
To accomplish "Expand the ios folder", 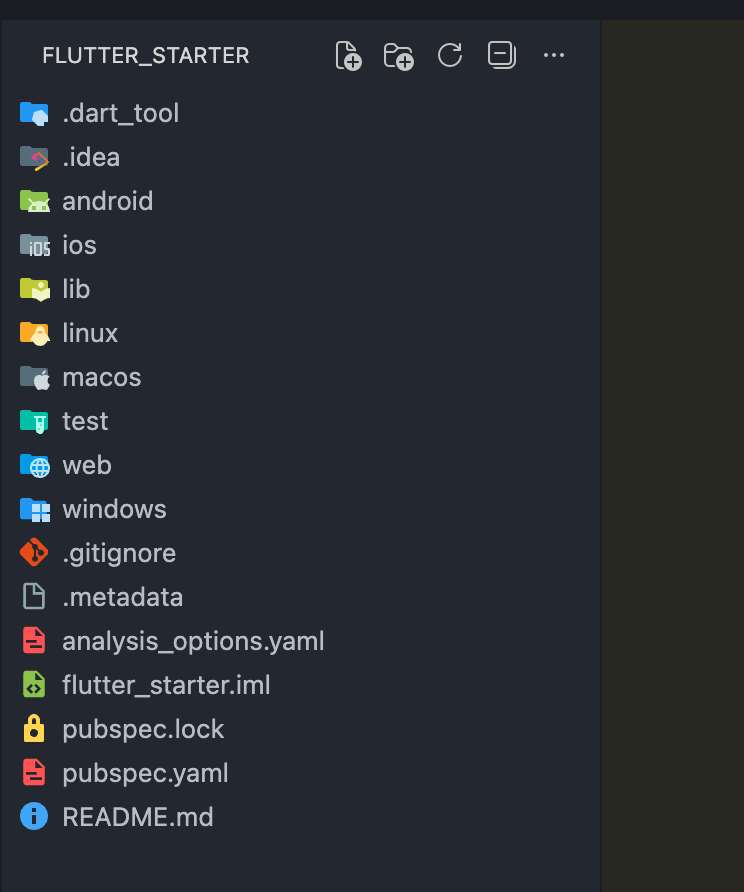I will click(79, 245).
